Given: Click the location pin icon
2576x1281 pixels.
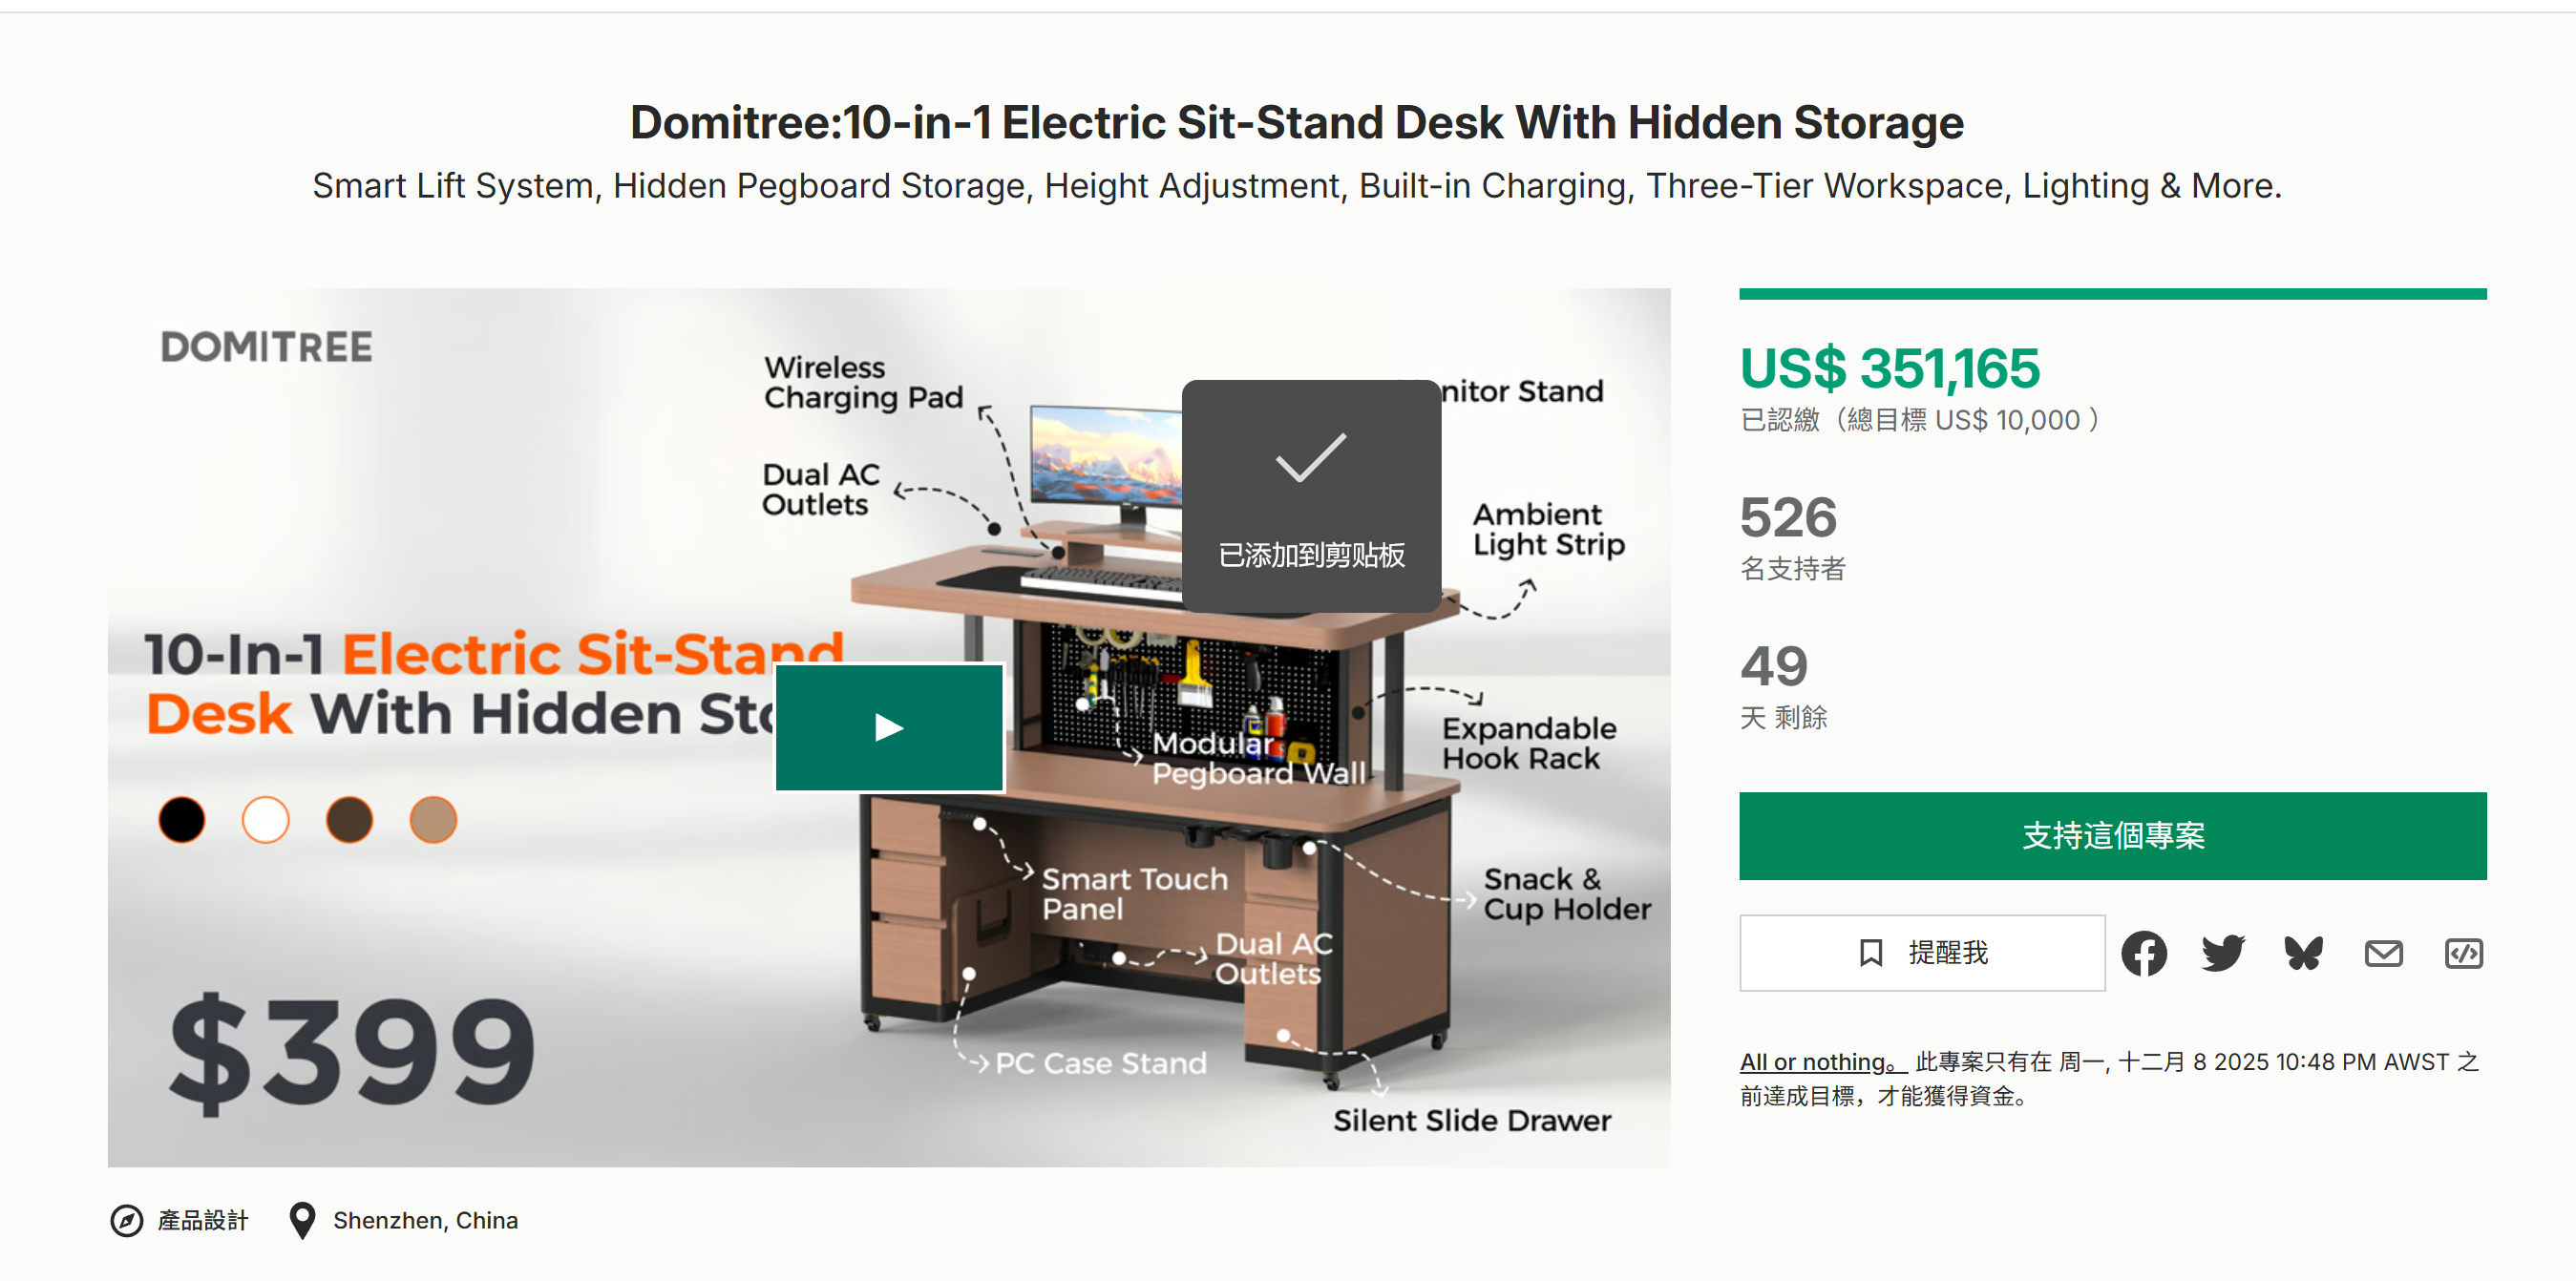Looking at the screenshot, I should tap(301, 1220).
